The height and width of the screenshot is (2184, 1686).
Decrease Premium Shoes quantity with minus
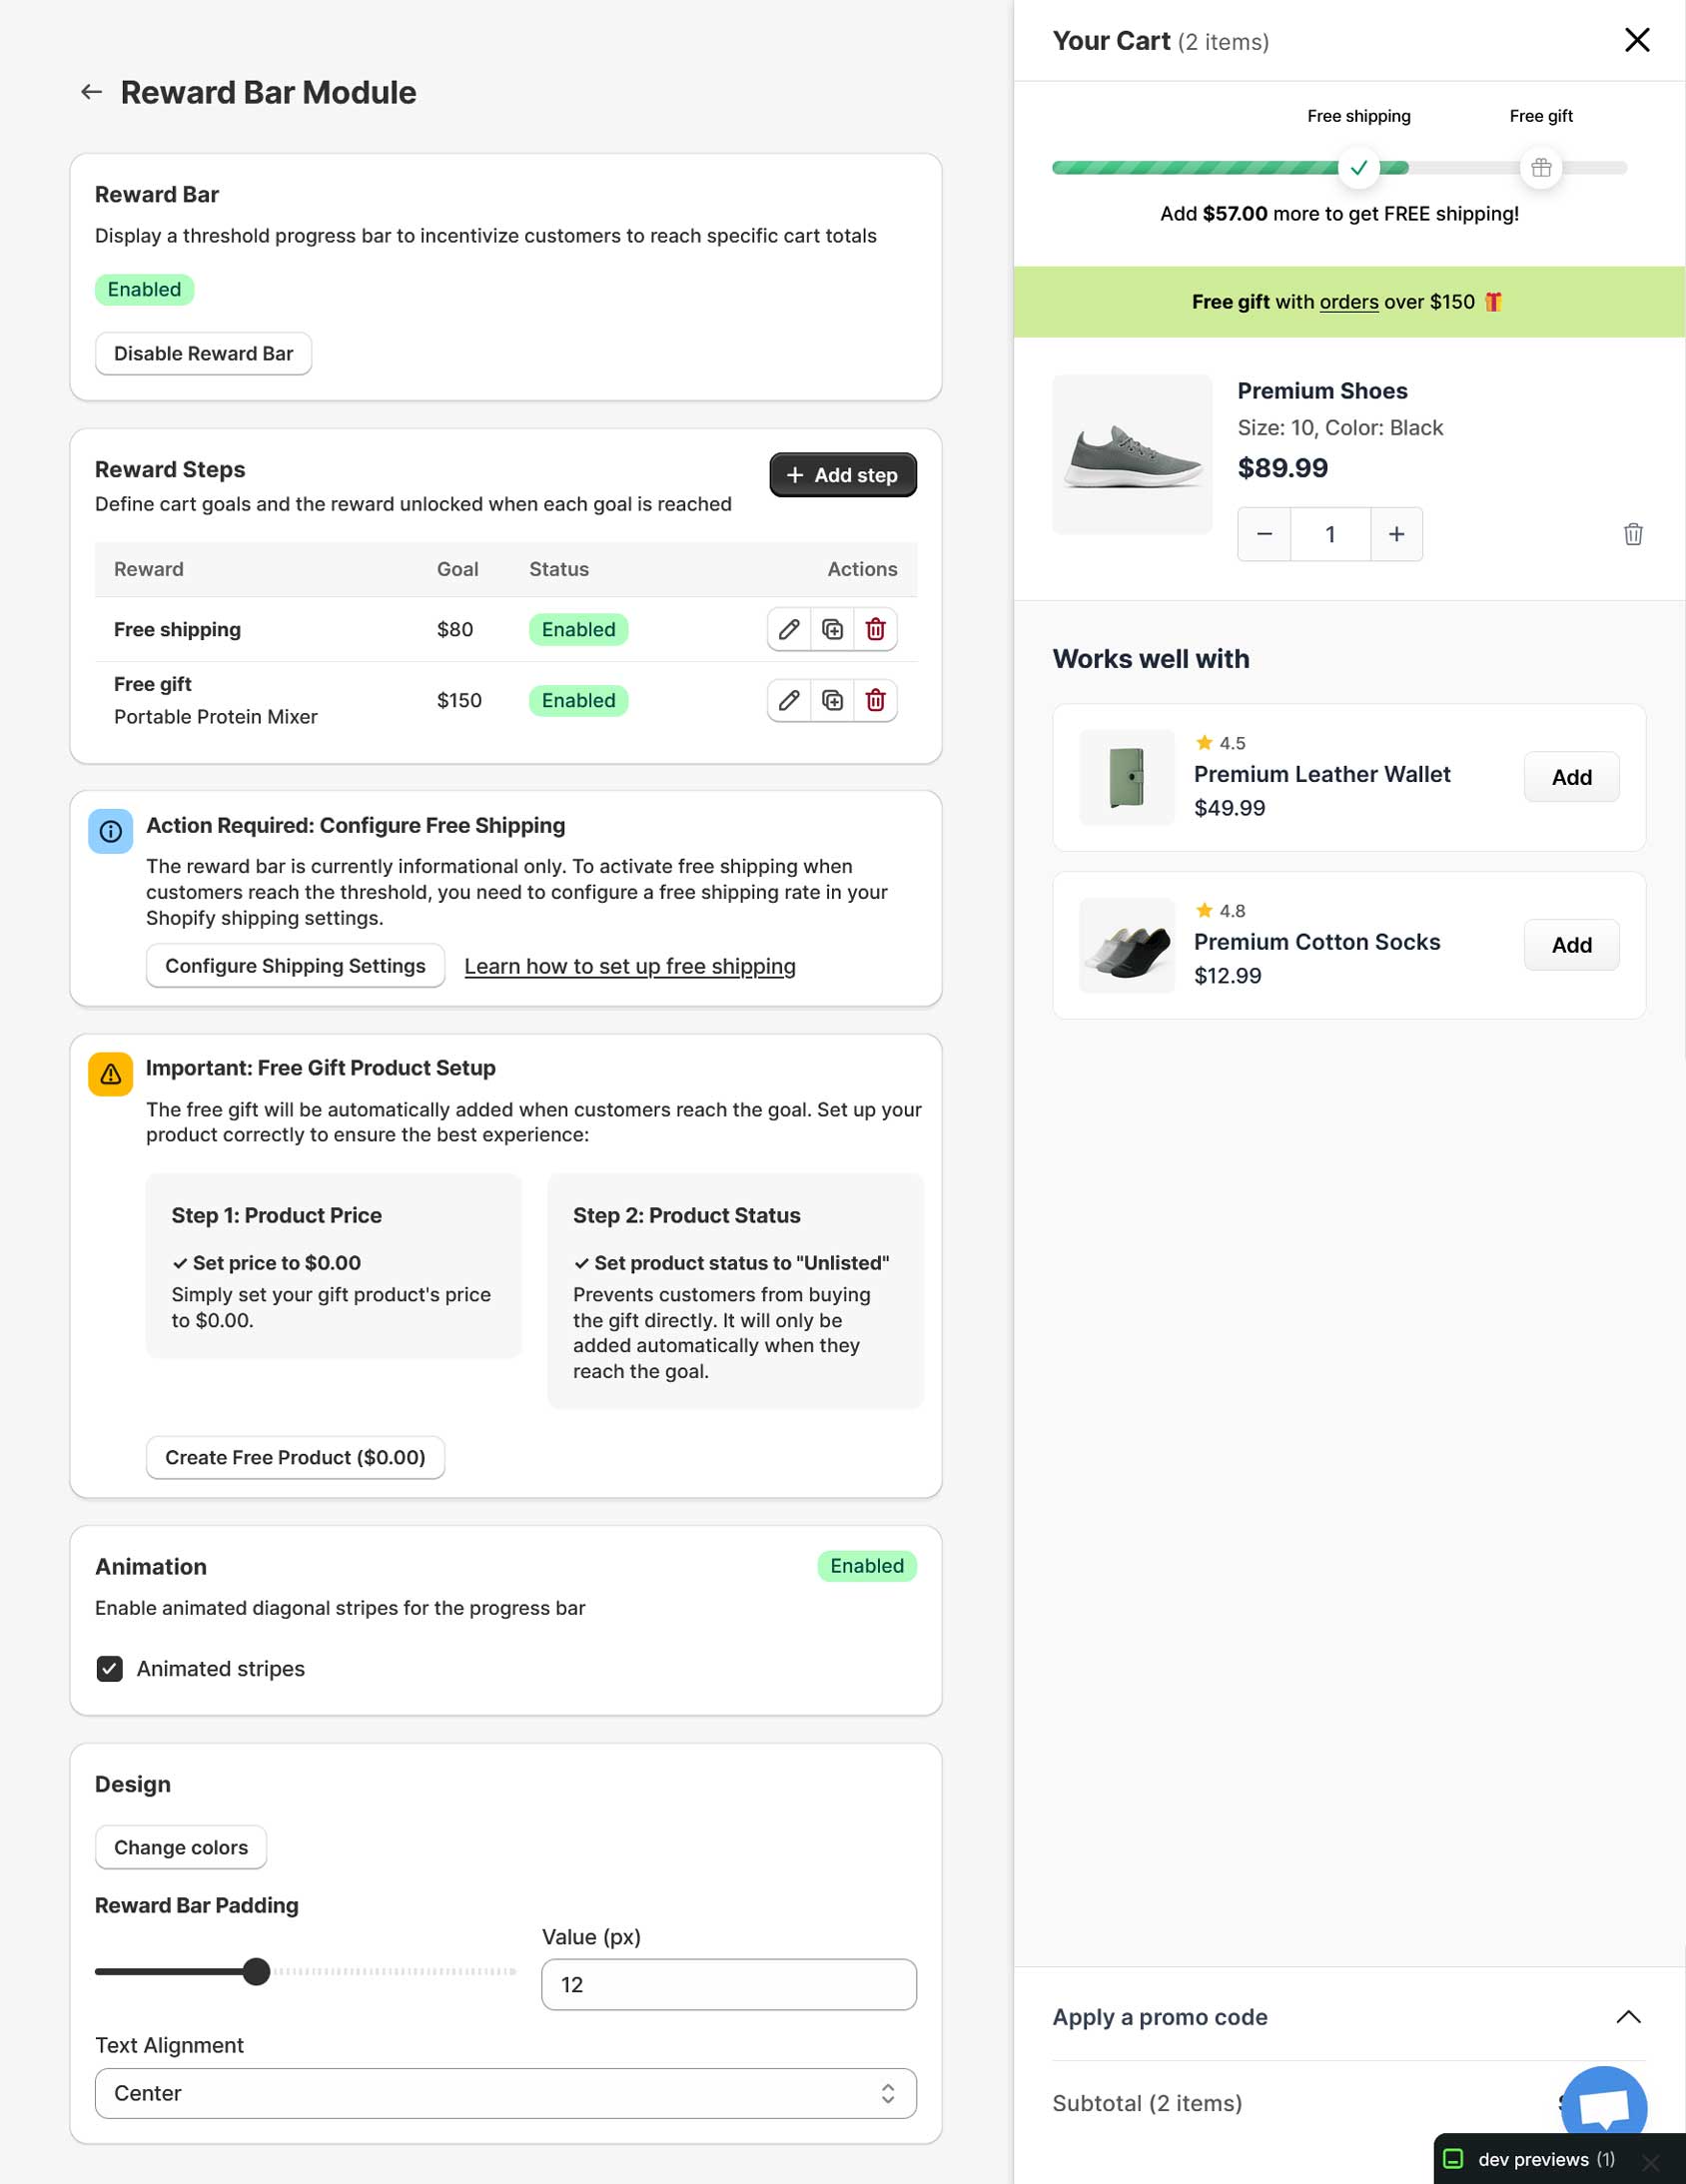click(x=1264, y=534)
